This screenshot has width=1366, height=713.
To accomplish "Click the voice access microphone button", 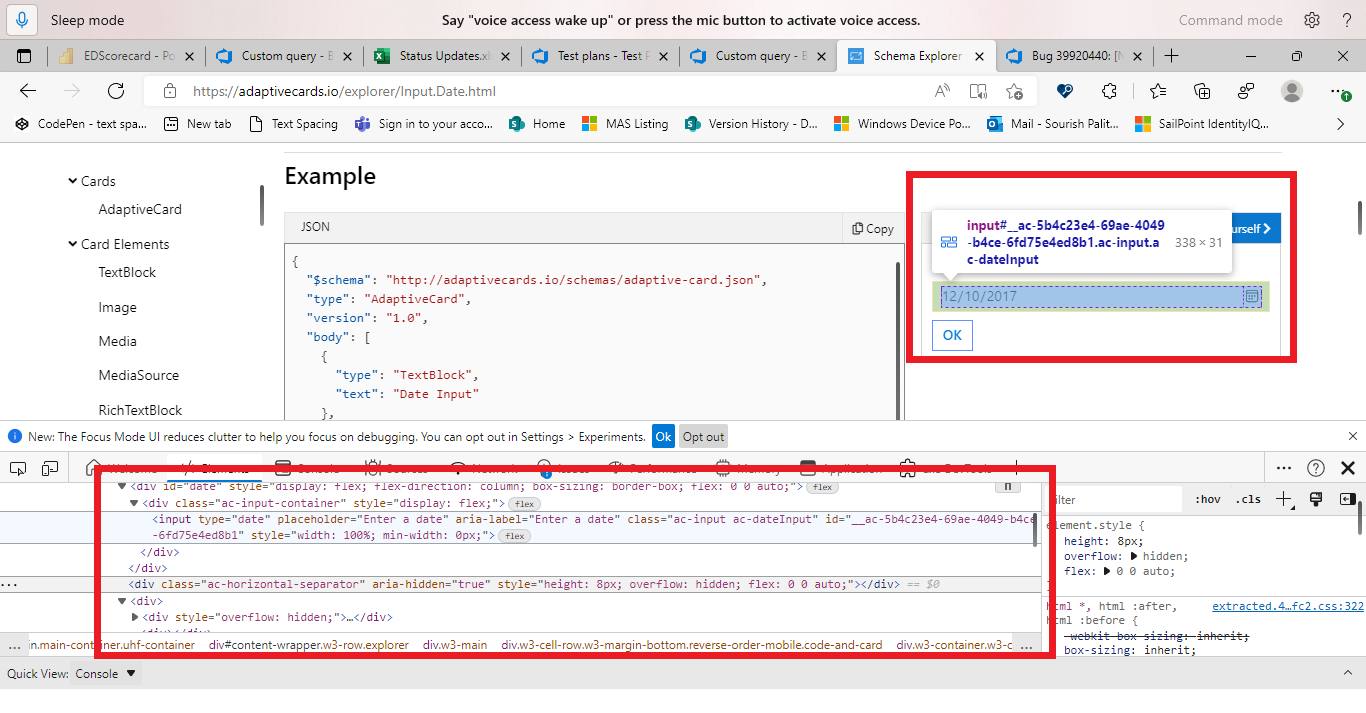I will point(22,20).
